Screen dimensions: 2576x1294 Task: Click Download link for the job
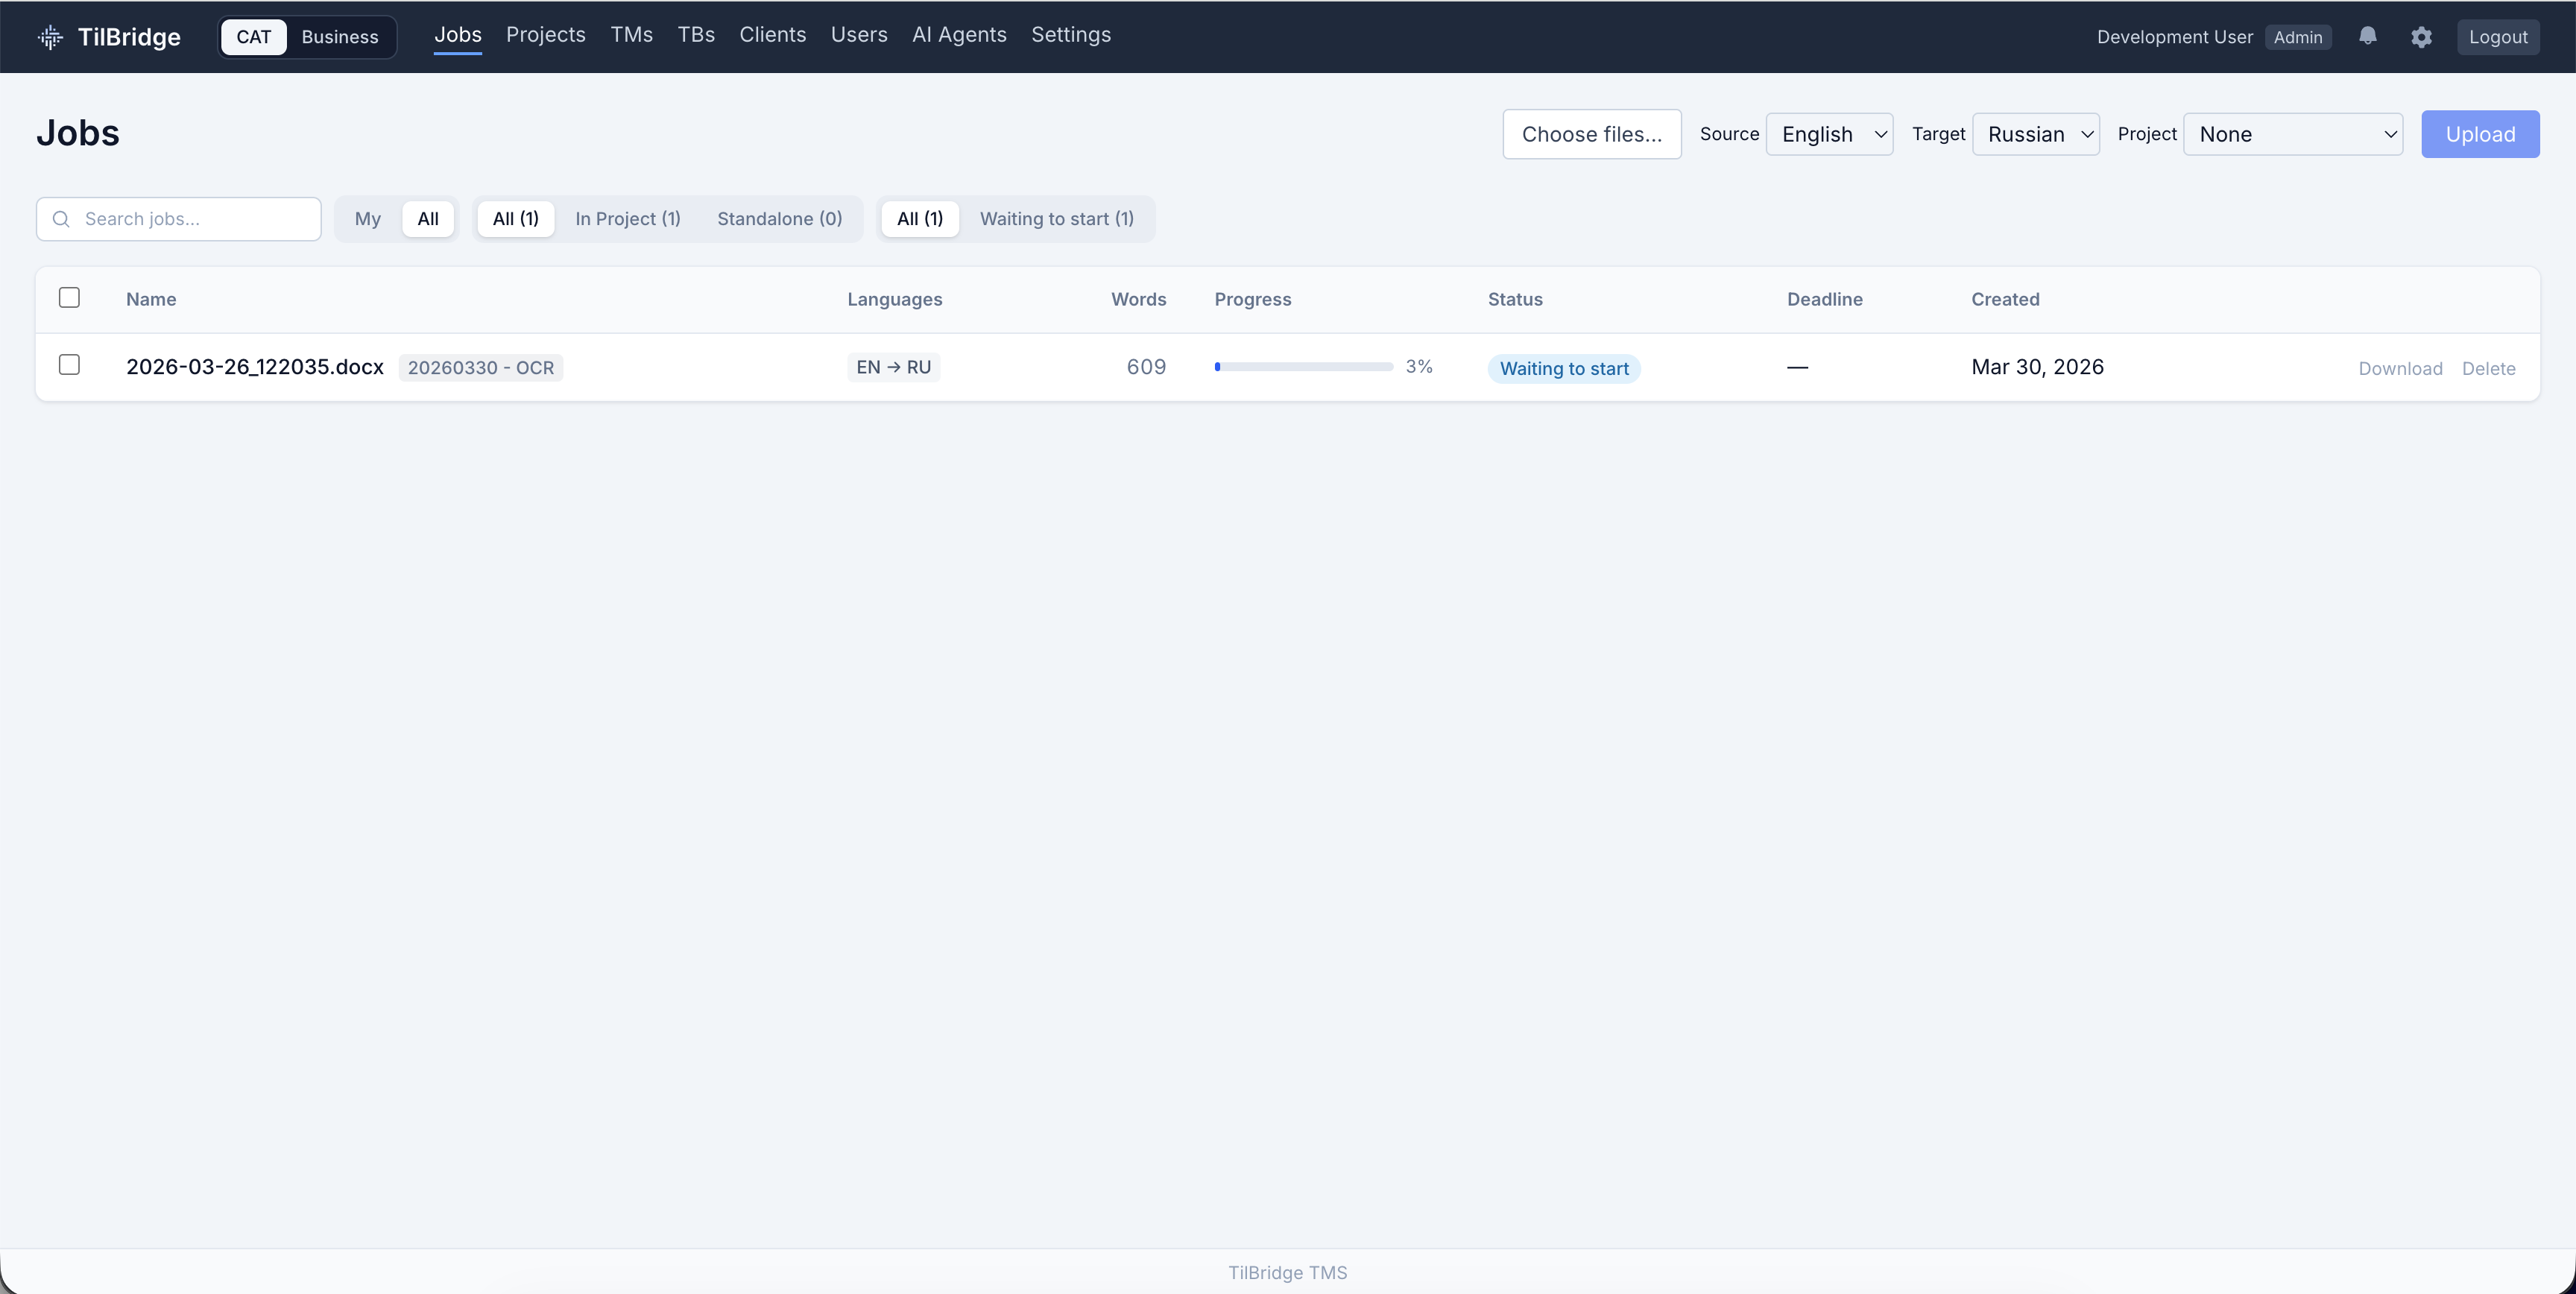click(x=2400, y=368)
